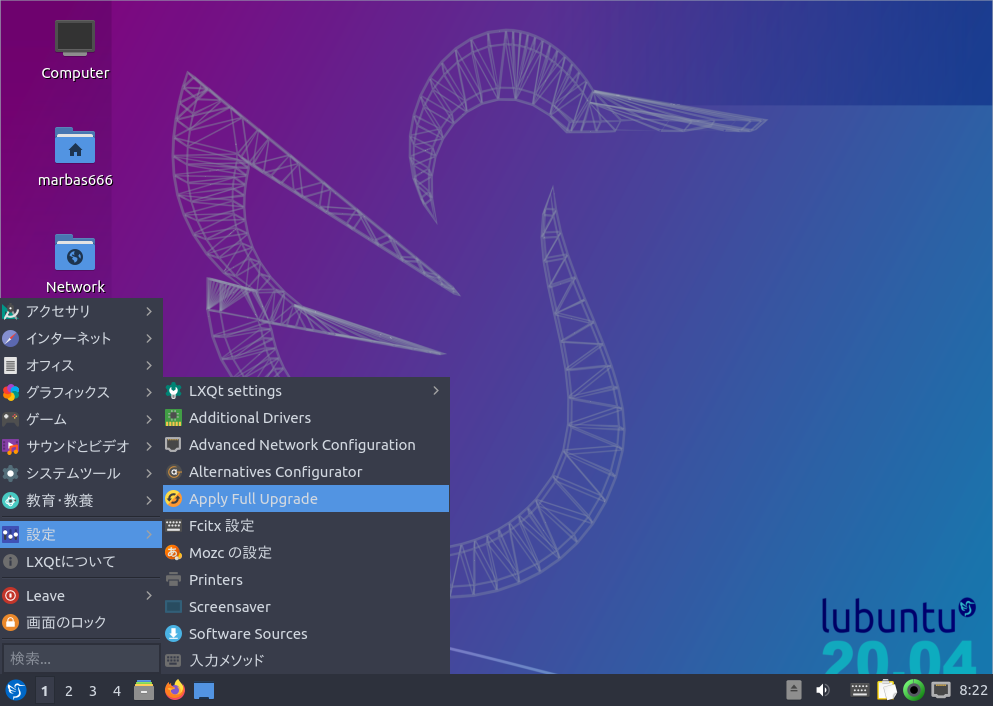Click the Alternatives Configurator icon

coord(174,472)
